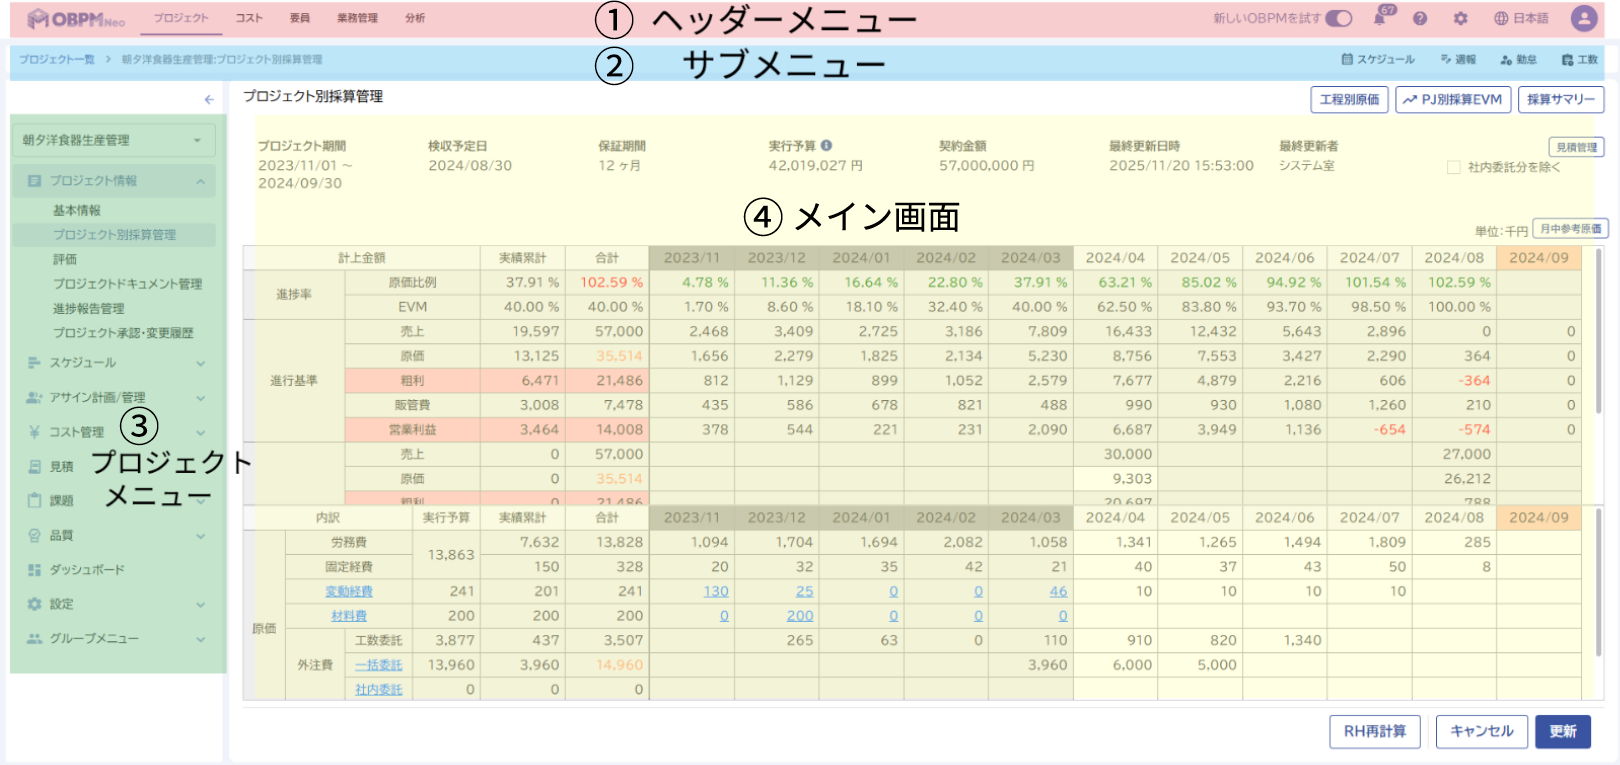The width and height of the screenshot is (1620, 765).
Task: Open the 材料費 row link
Action: point(349,616)
